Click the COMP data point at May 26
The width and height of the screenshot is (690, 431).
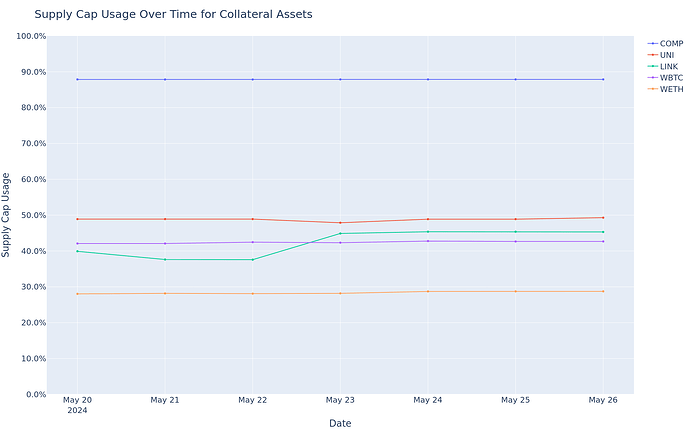[x=603, y=79]
